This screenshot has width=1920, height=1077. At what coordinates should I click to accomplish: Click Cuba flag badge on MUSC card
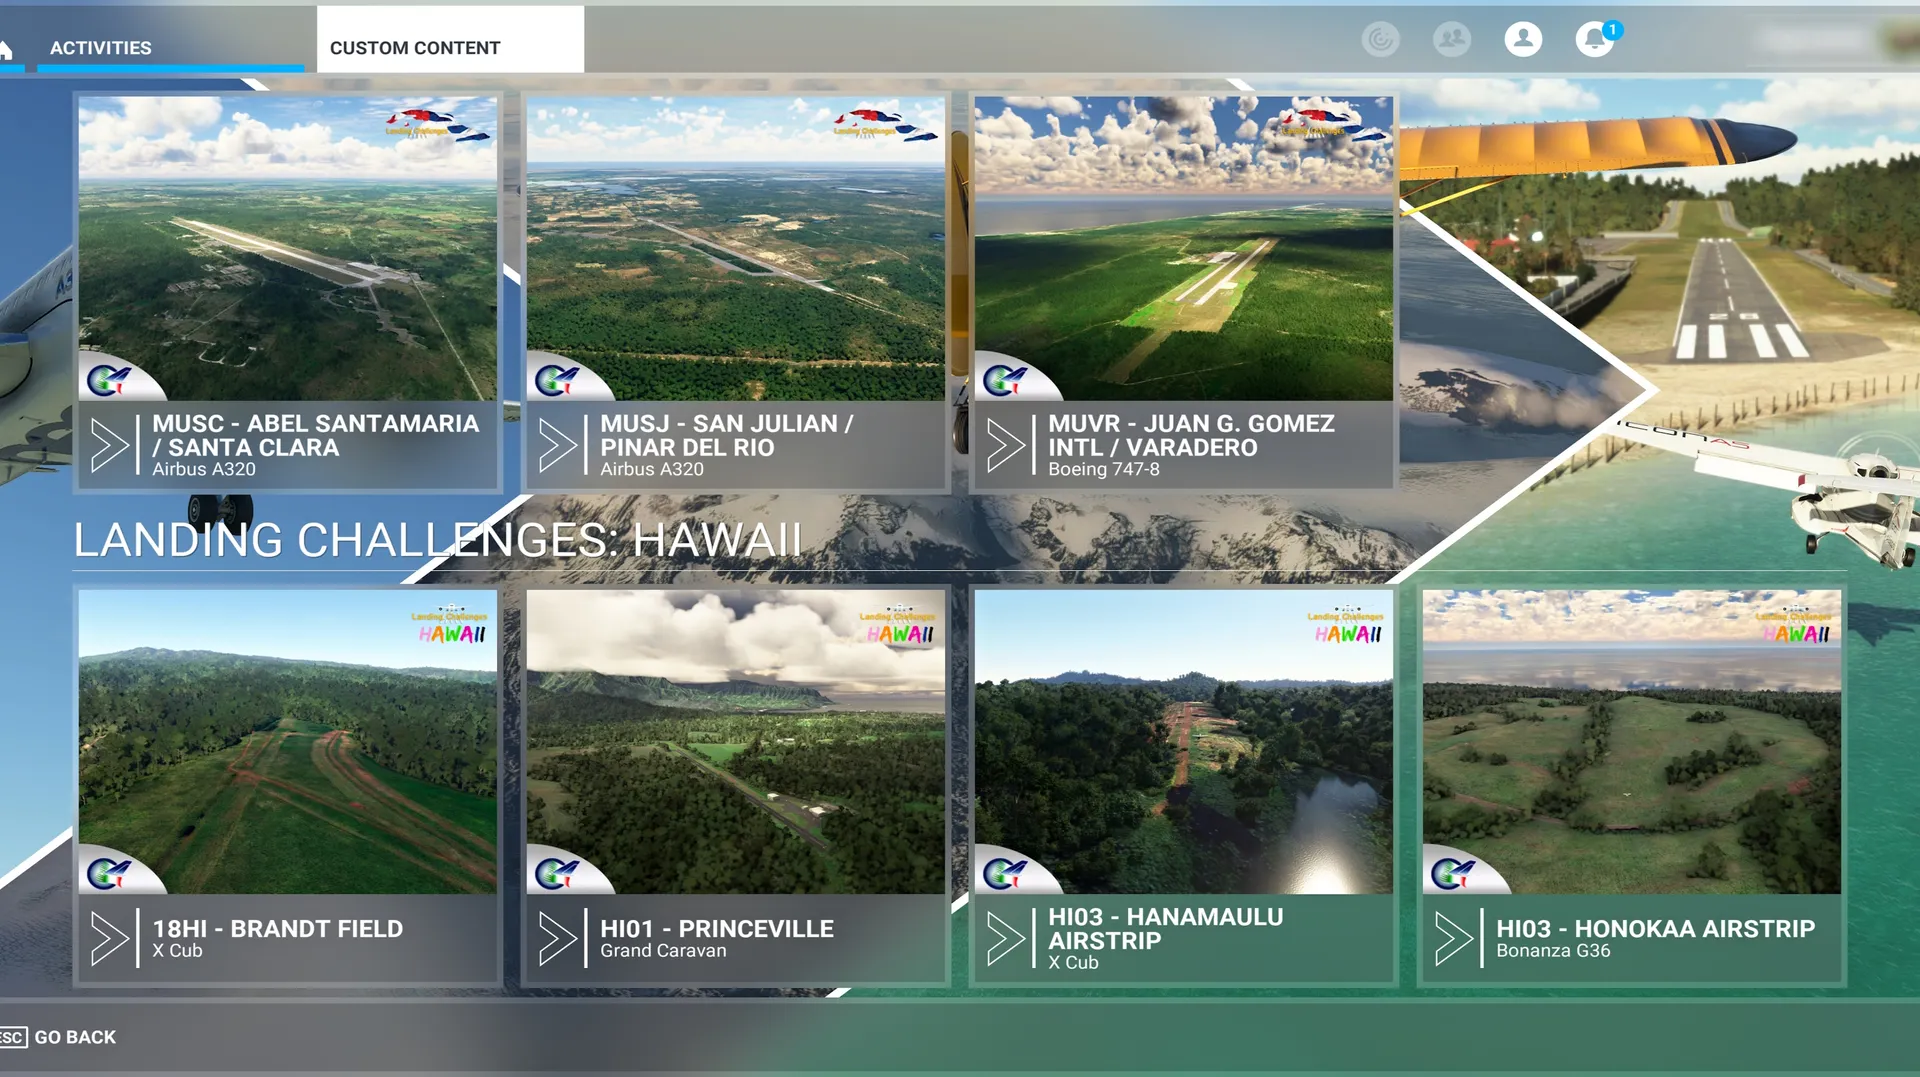point(437,124)
